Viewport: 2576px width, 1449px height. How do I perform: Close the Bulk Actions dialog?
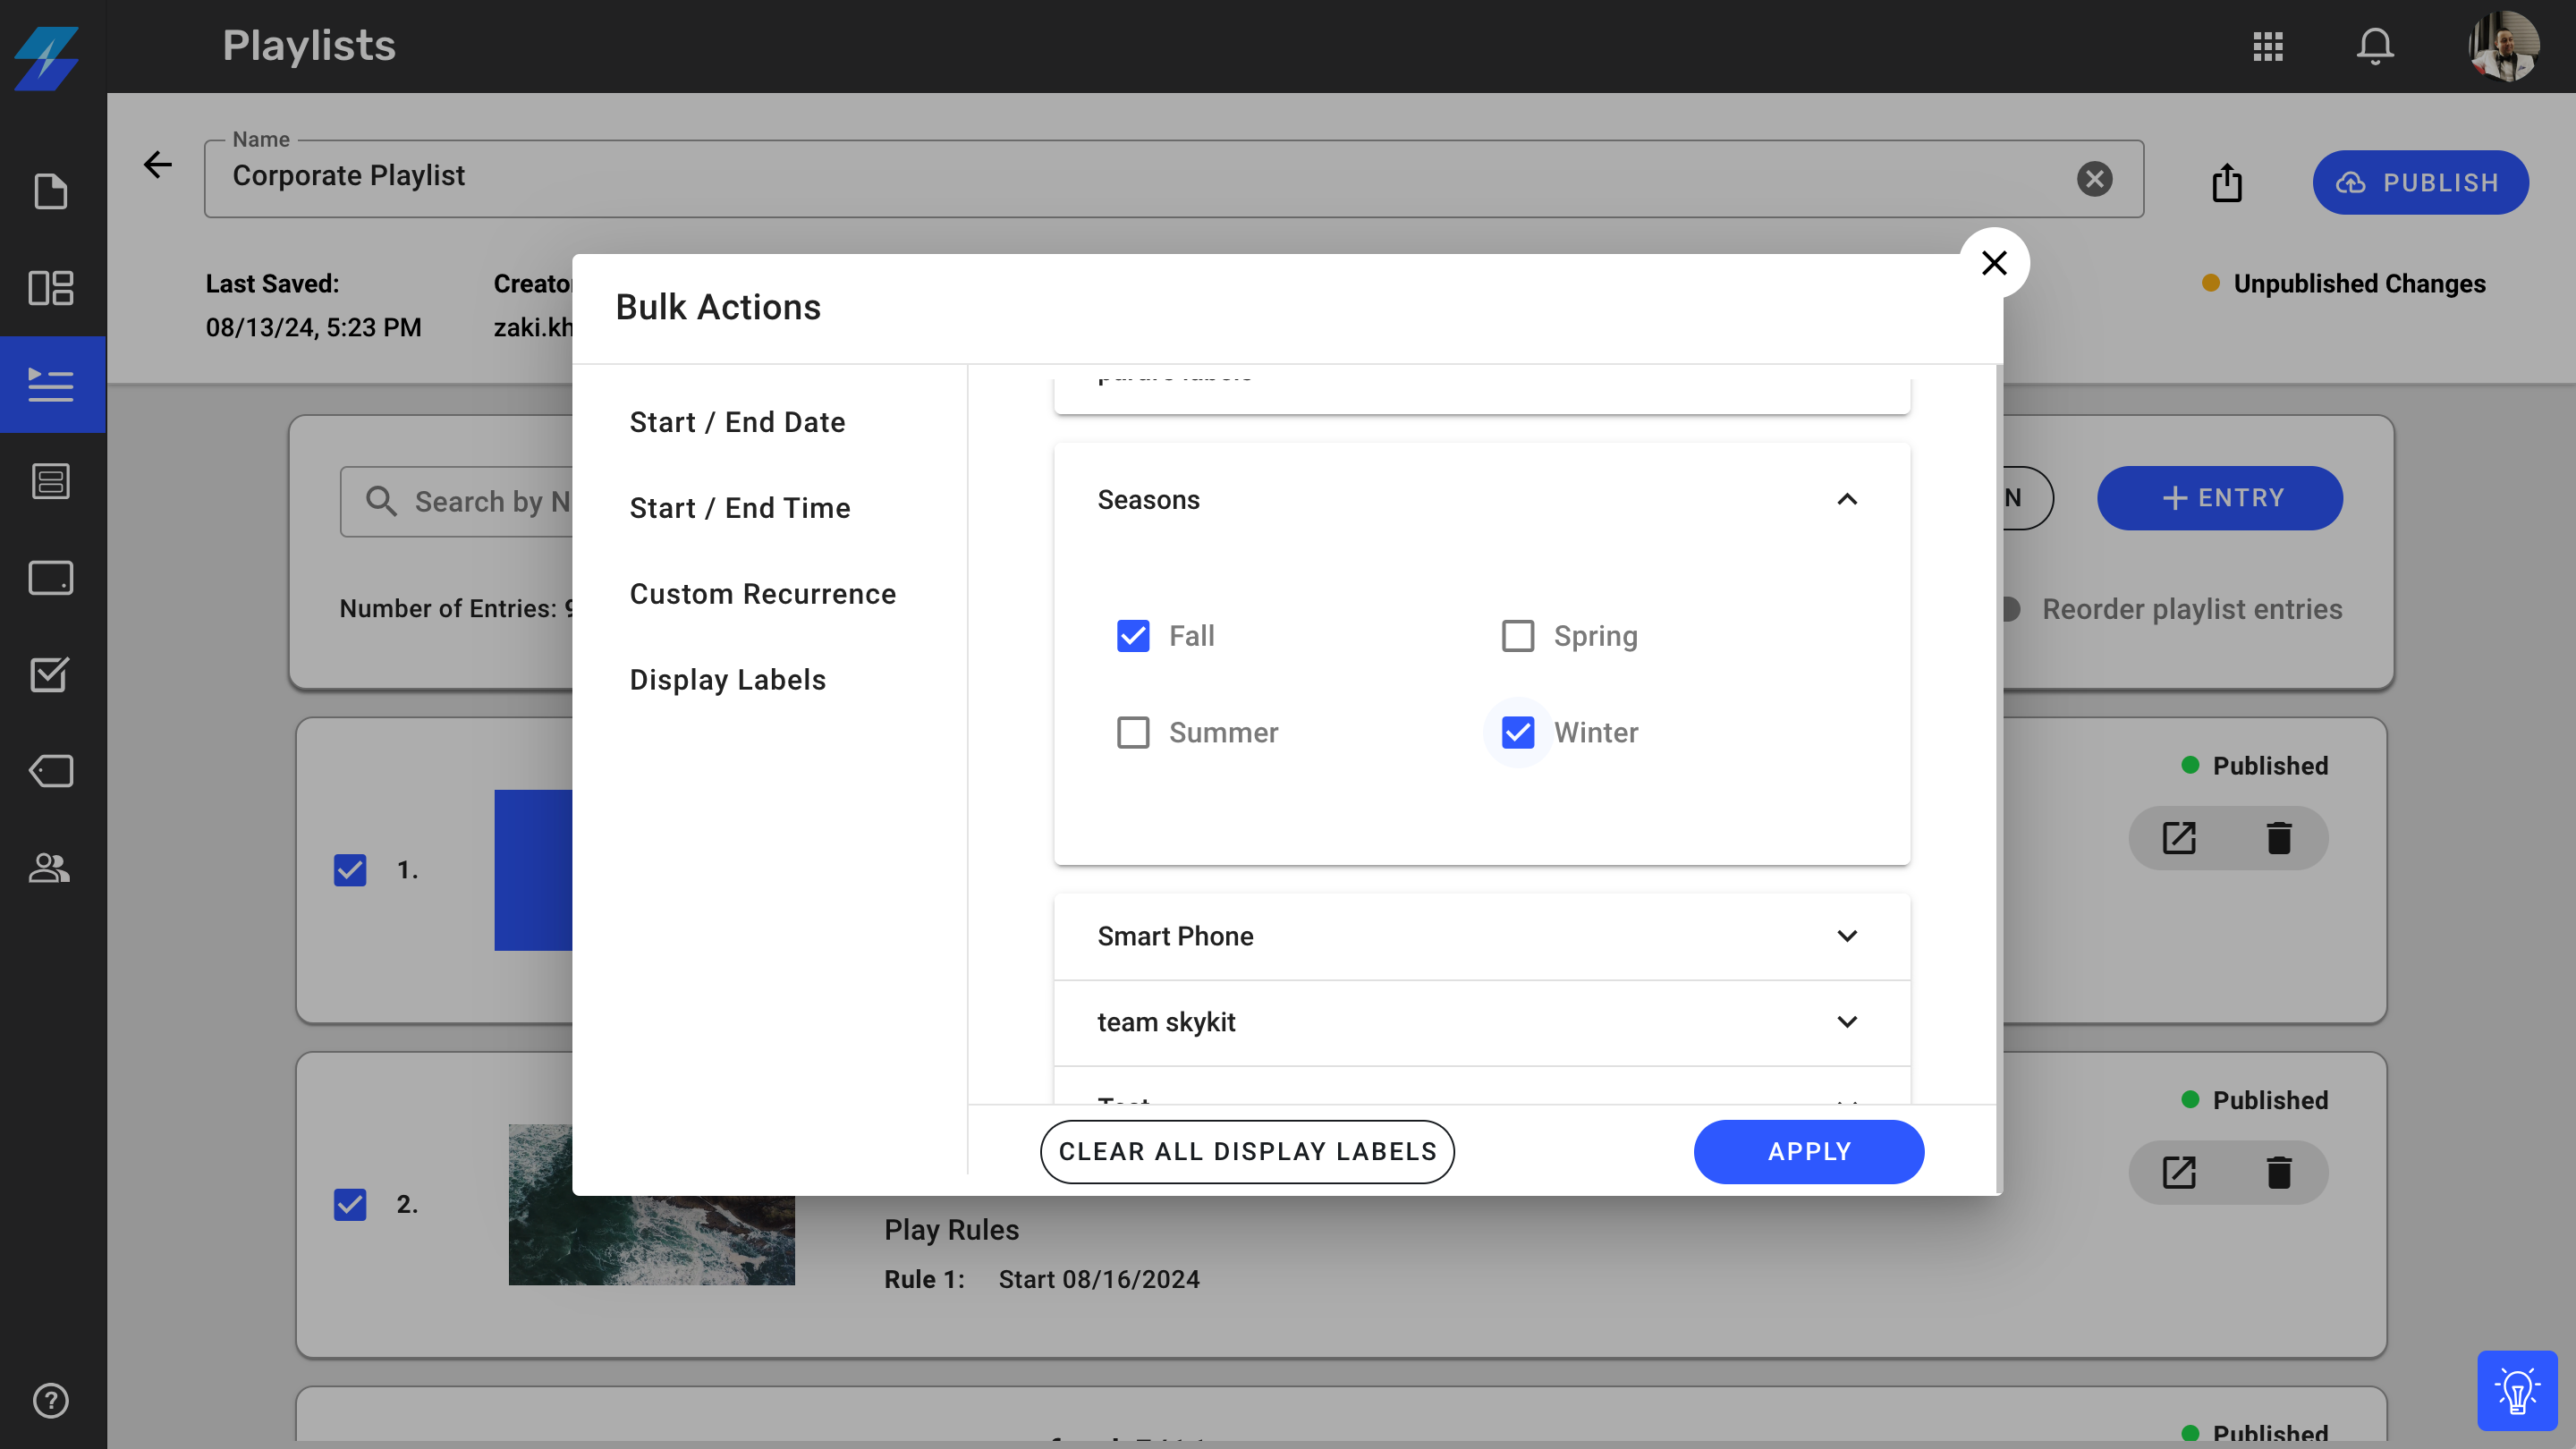click(x=1994, y=263)
